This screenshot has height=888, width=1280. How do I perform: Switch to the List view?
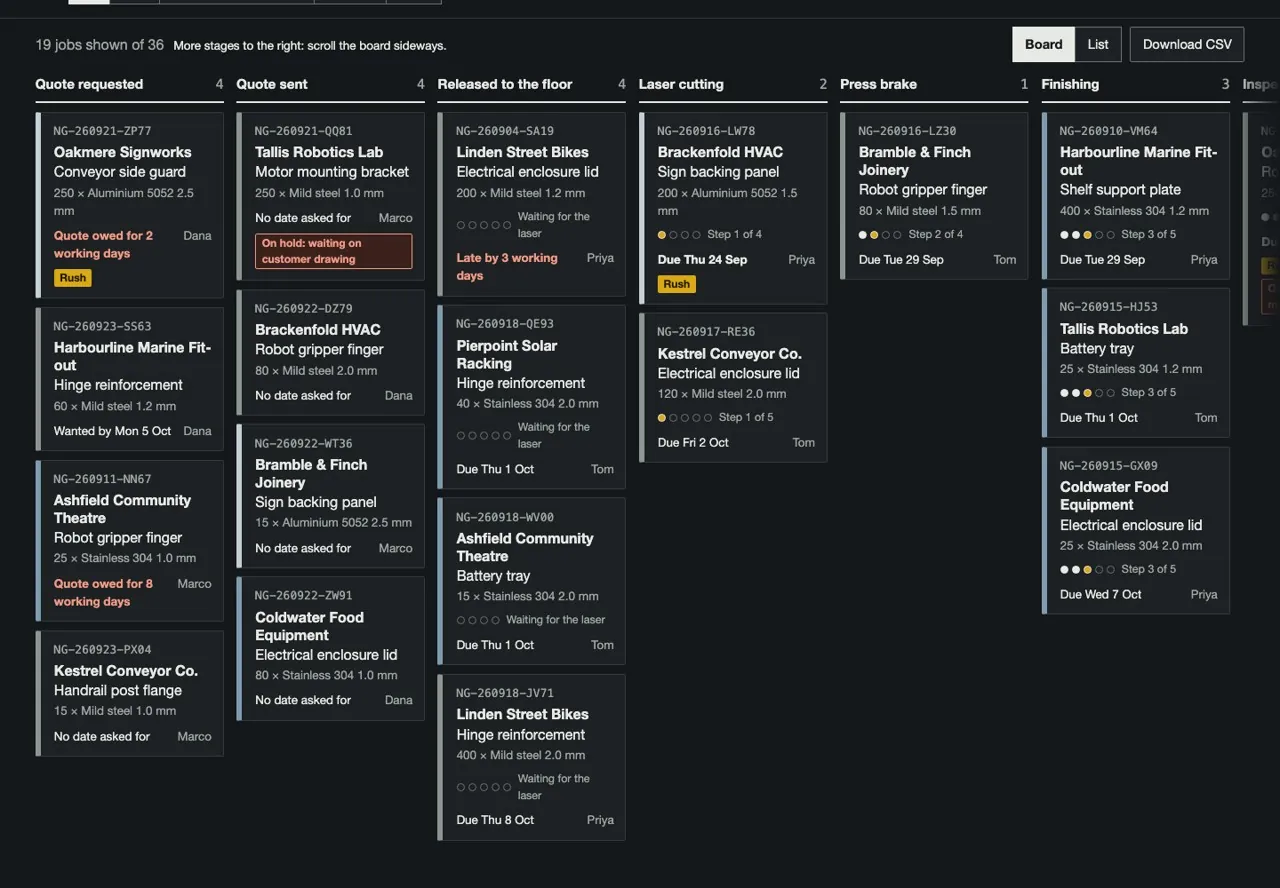tap(1098, 44)
